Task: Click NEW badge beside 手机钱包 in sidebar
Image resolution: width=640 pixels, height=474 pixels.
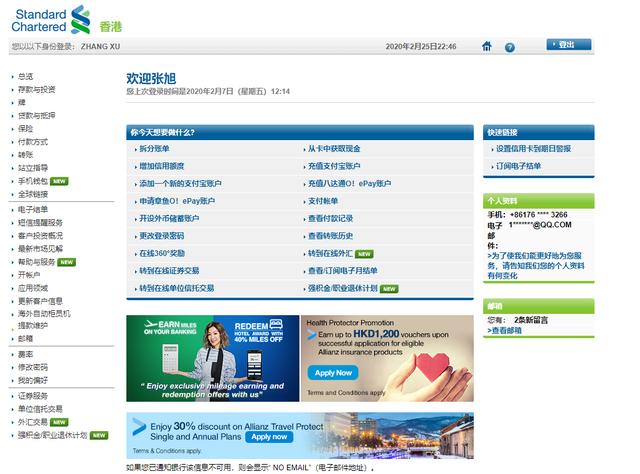Action: pos(60,181)
